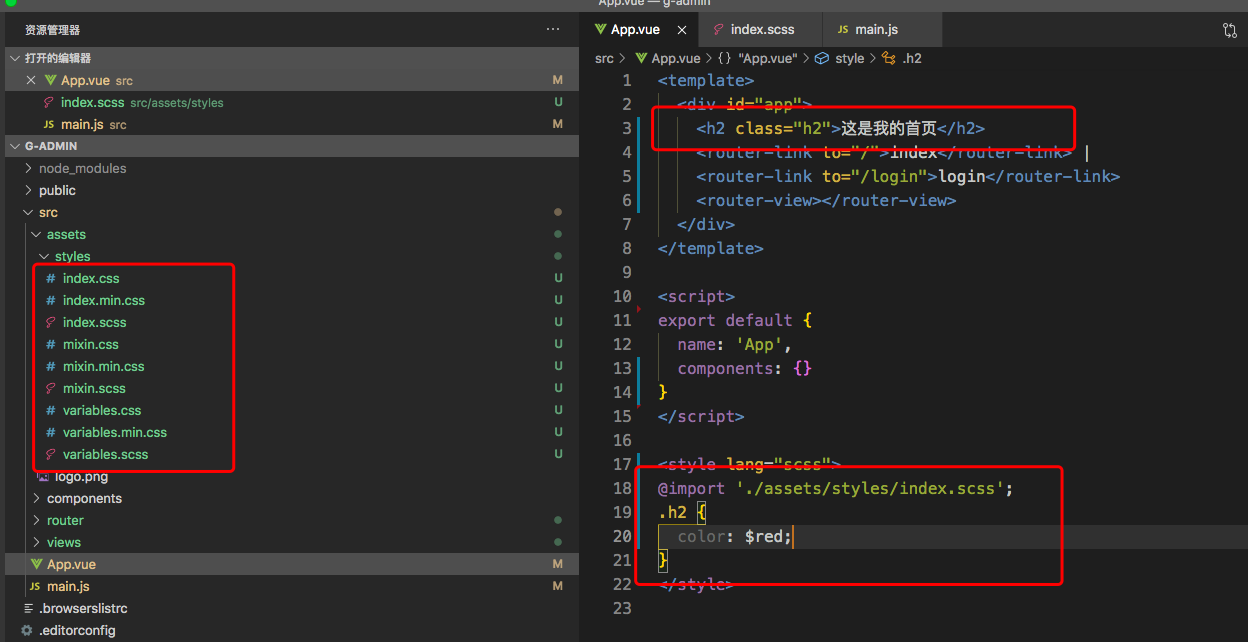This screenshot has width=1248, height=642.
Task: Click color: $red; code line
Action: (735, 536)
